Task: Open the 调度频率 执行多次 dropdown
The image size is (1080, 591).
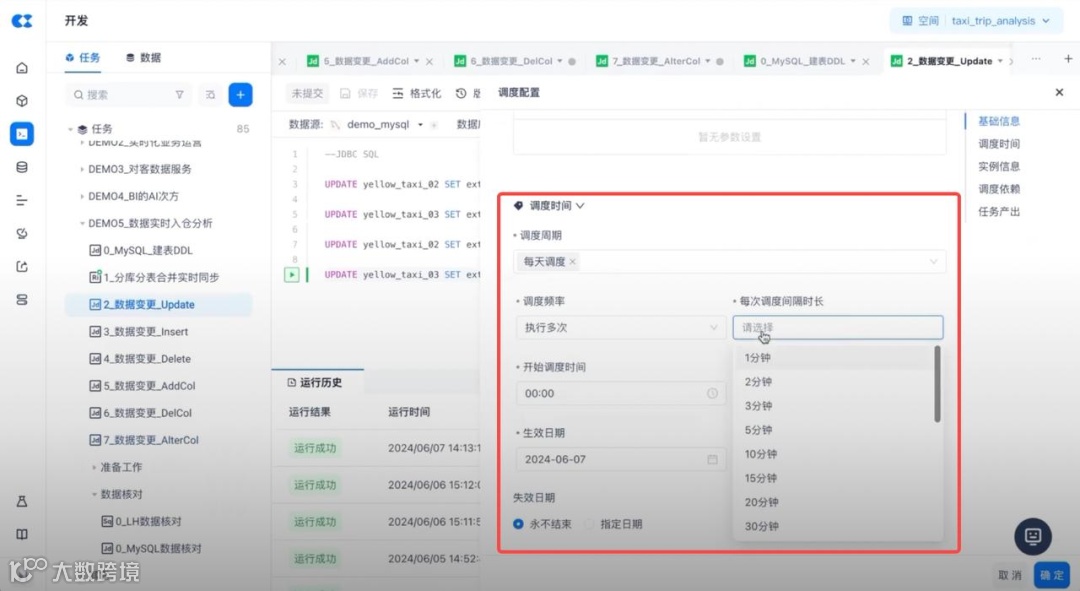Action: 621,328
